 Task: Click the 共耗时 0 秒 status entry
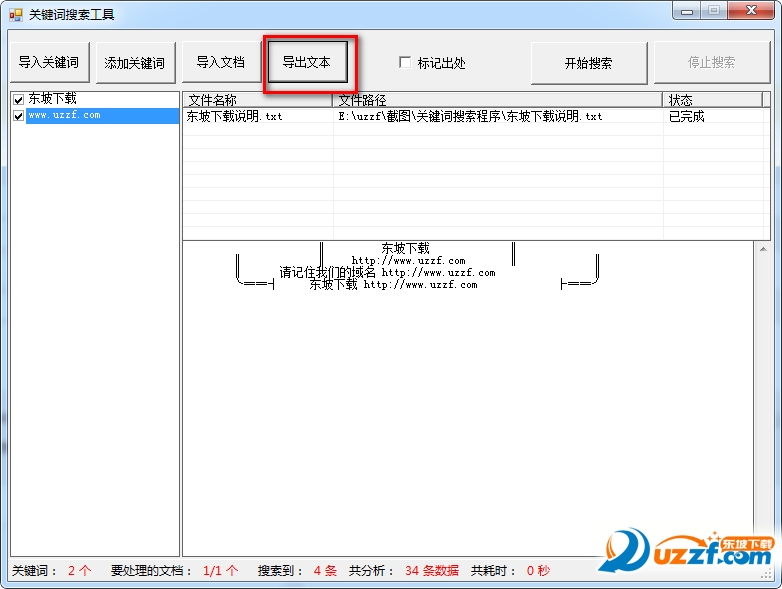[510, 571]
